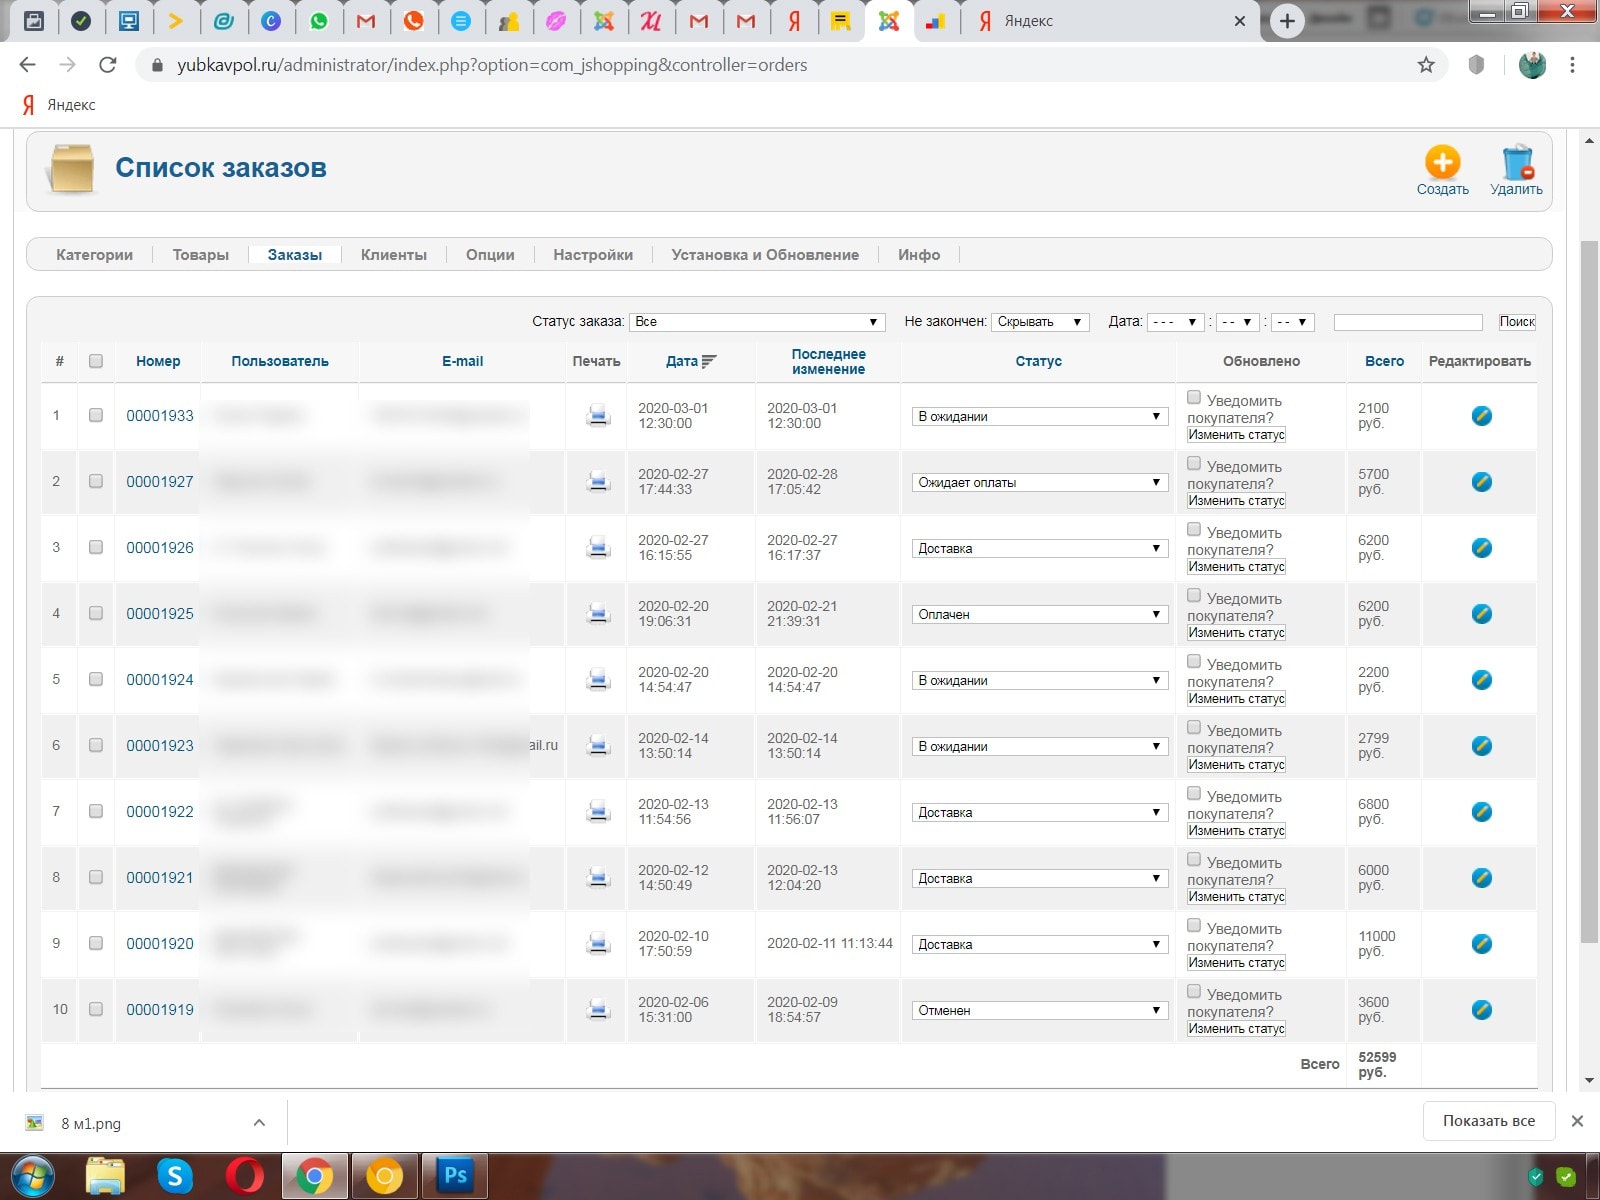Screen dimensions: 1600x1200
Task: Tick the select-all checkbox in header
Action: tap(96, 361)
